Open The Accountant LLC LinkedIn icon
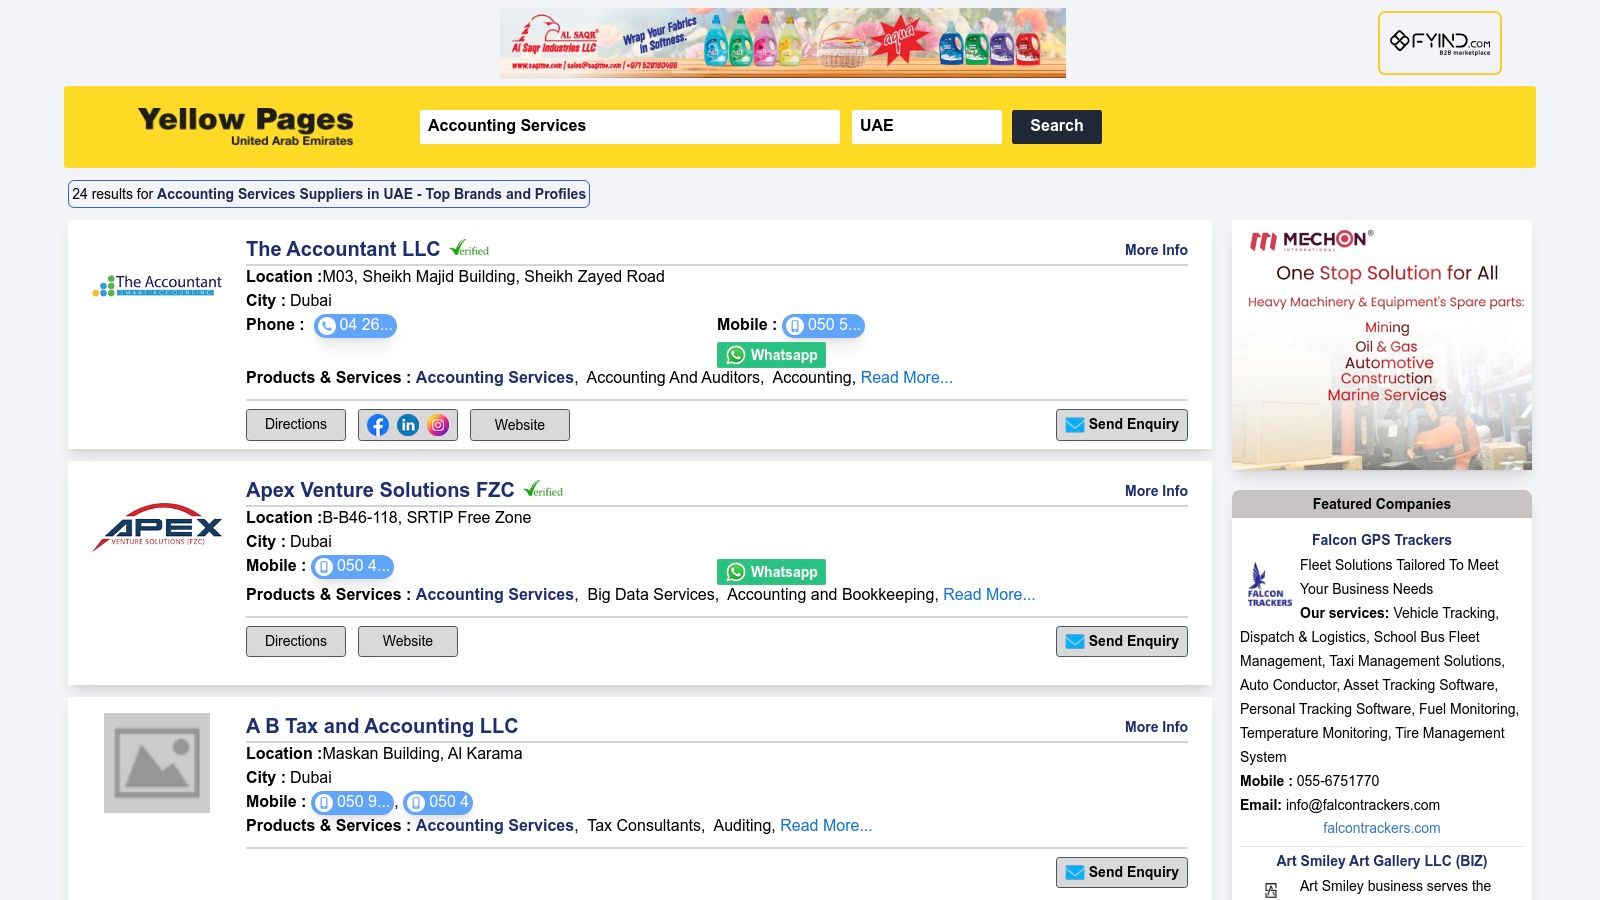The height and width of the screenshot is (900, 1600). tap(408, 425)
